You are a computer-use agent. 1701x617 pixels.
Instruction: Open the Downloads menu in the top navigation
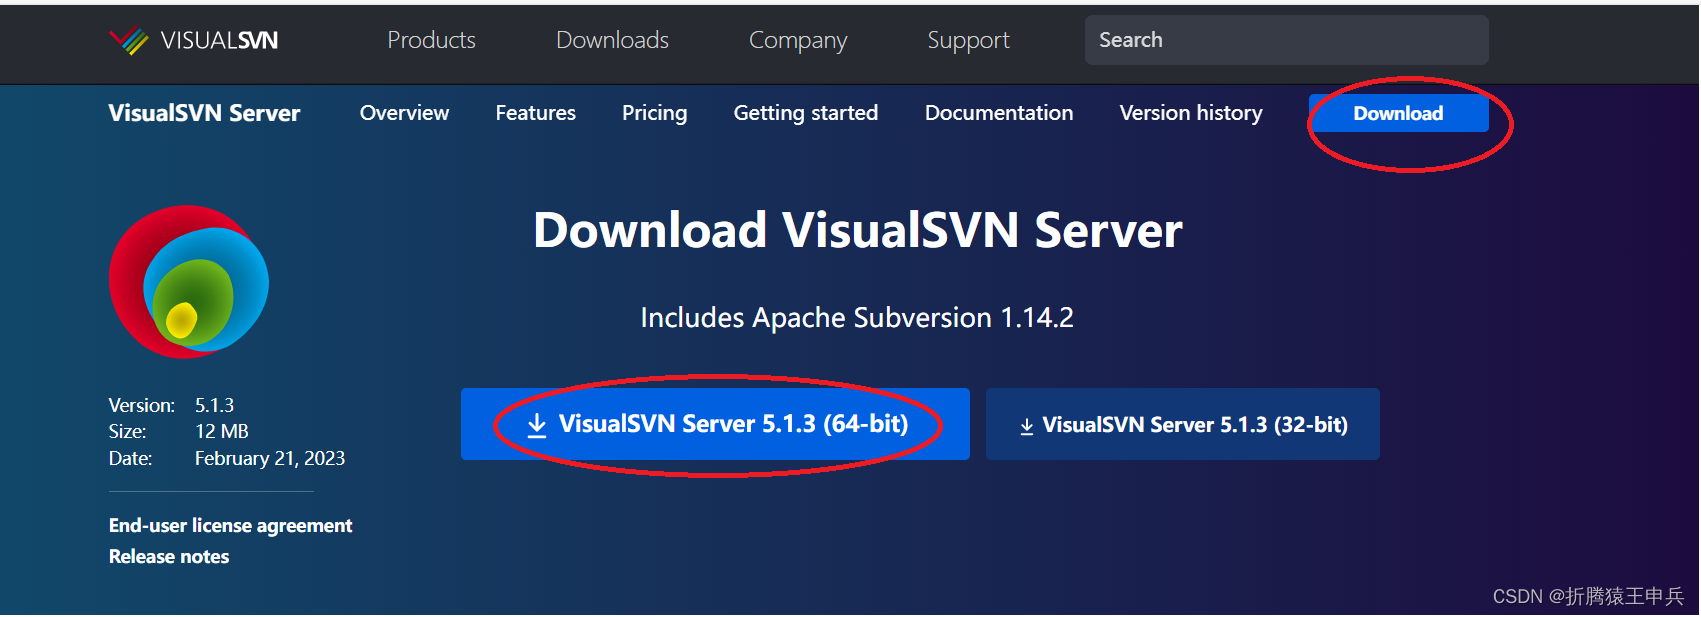(x=611, y=40)
